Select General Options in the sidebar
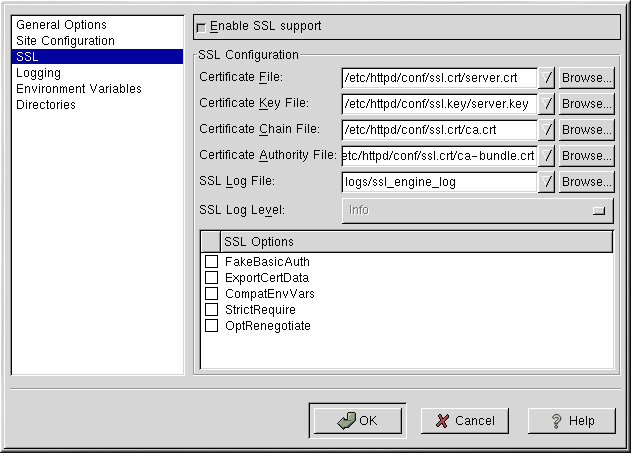Screen dimensions: 631x453 click(x=61, y=25)
